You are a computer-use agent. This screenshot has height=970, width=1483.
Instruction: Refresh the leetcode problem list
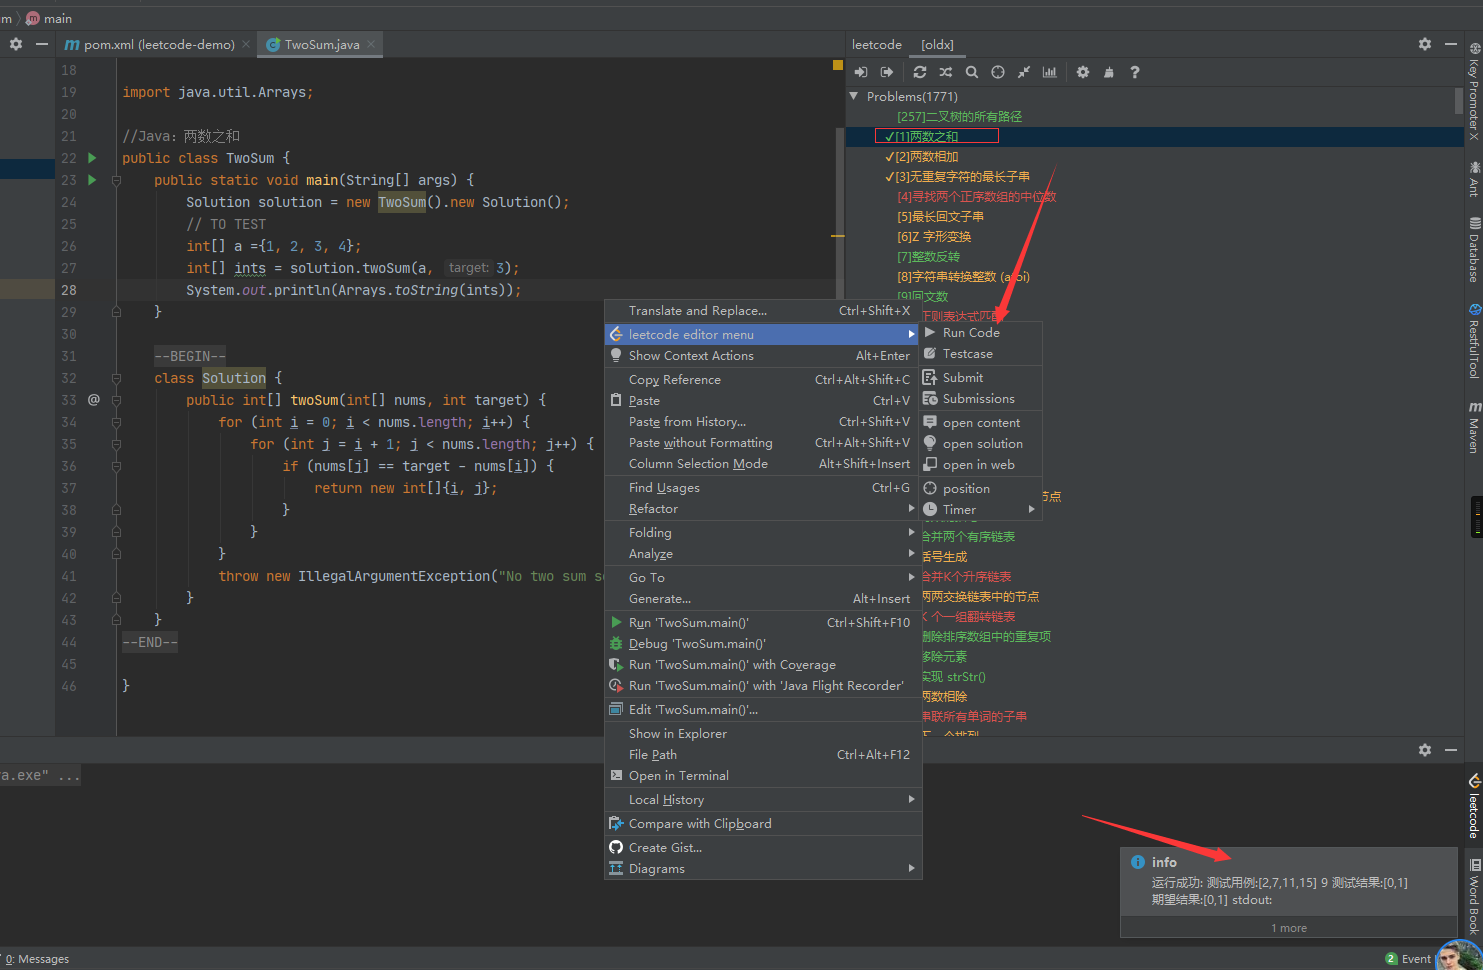(920, 72)
